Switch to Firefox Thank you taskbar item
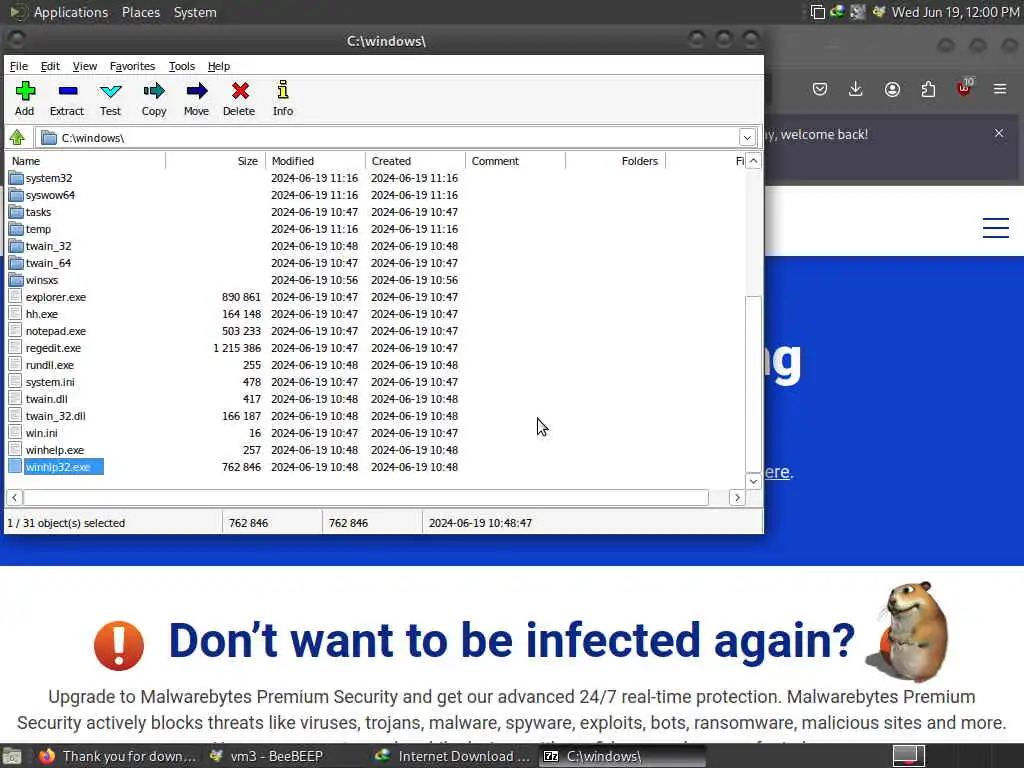 (x=118, y=756)
